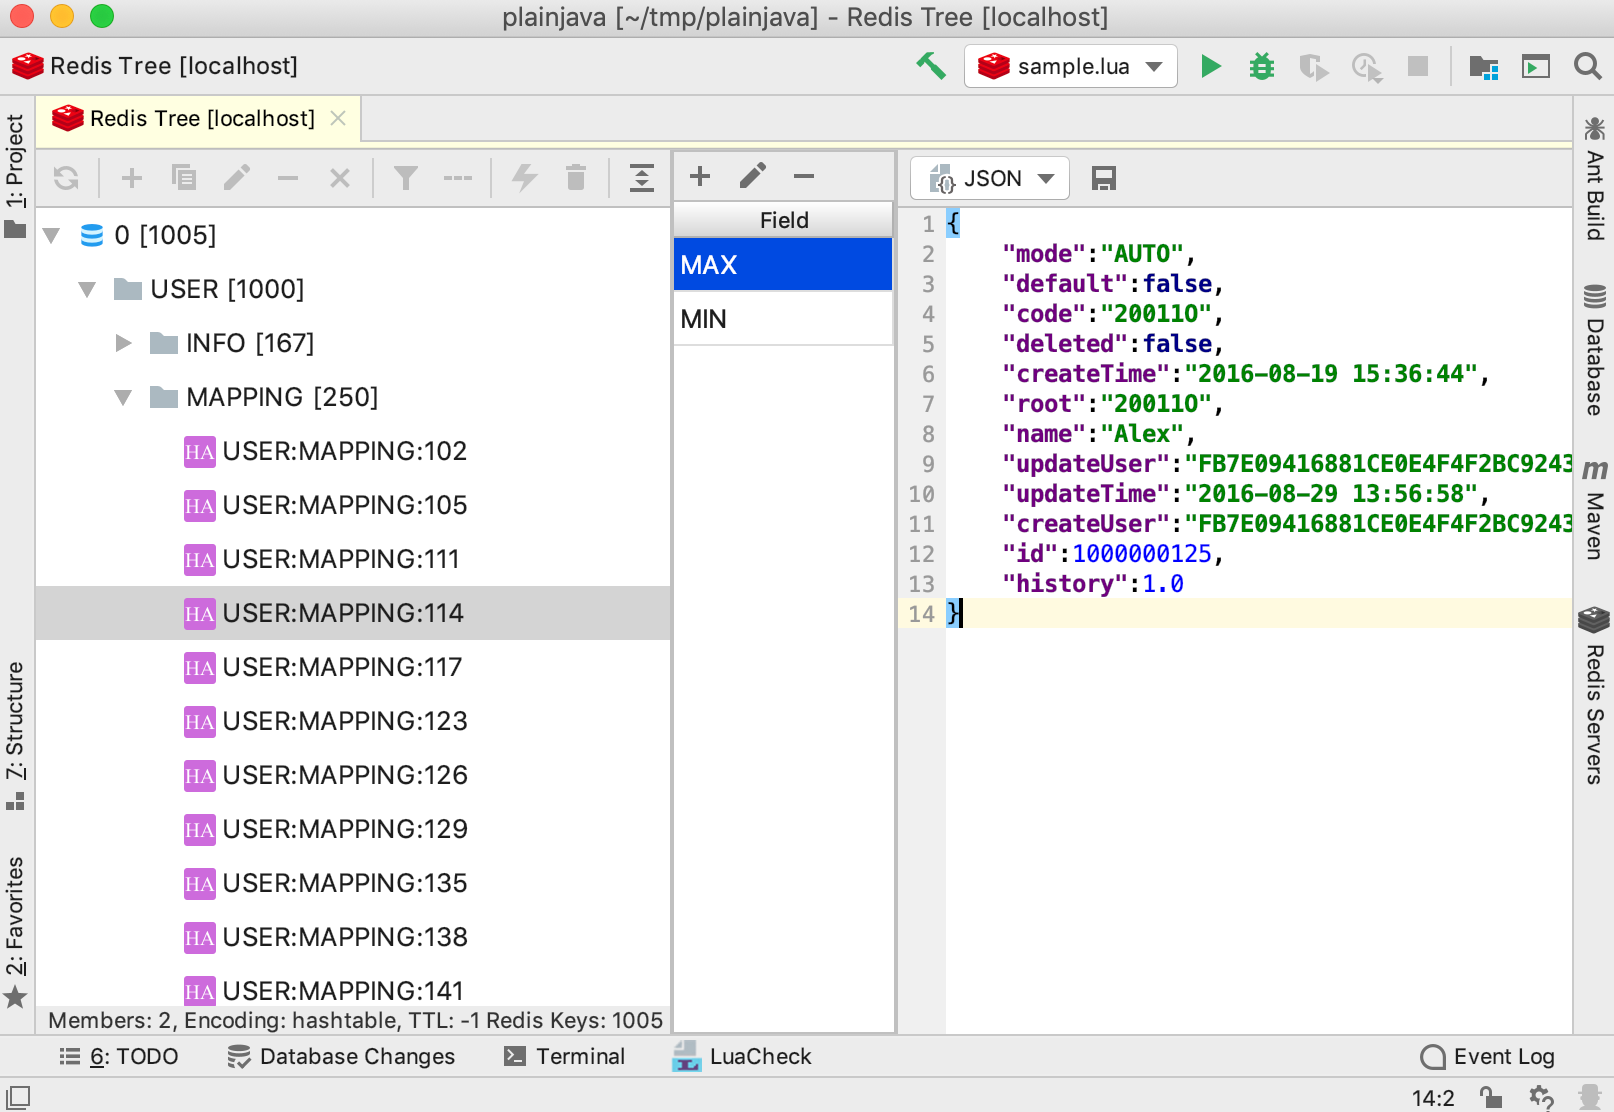The image size is (1614, 1112).
Task: Refresh the Redis tree
Action: click(x=66, y=178)
